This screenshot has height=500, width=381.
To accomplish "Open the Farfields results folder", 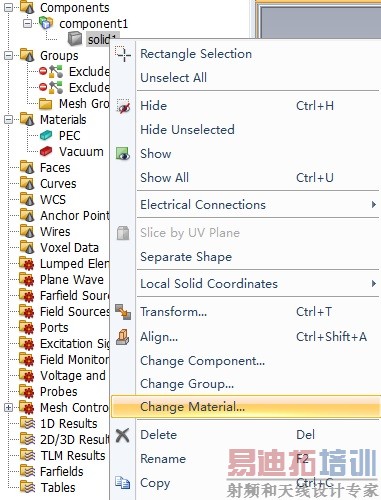I will coord(62,472).
